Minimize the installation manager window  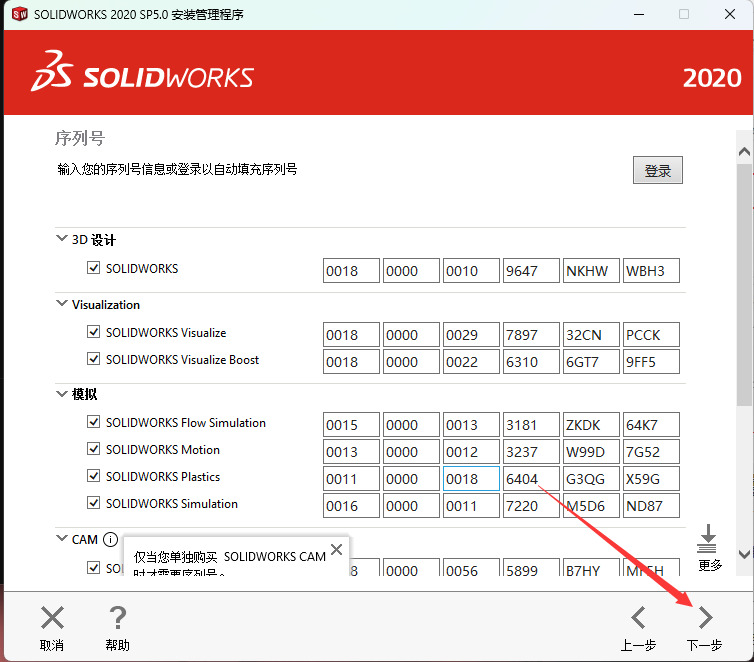point(639,14)
